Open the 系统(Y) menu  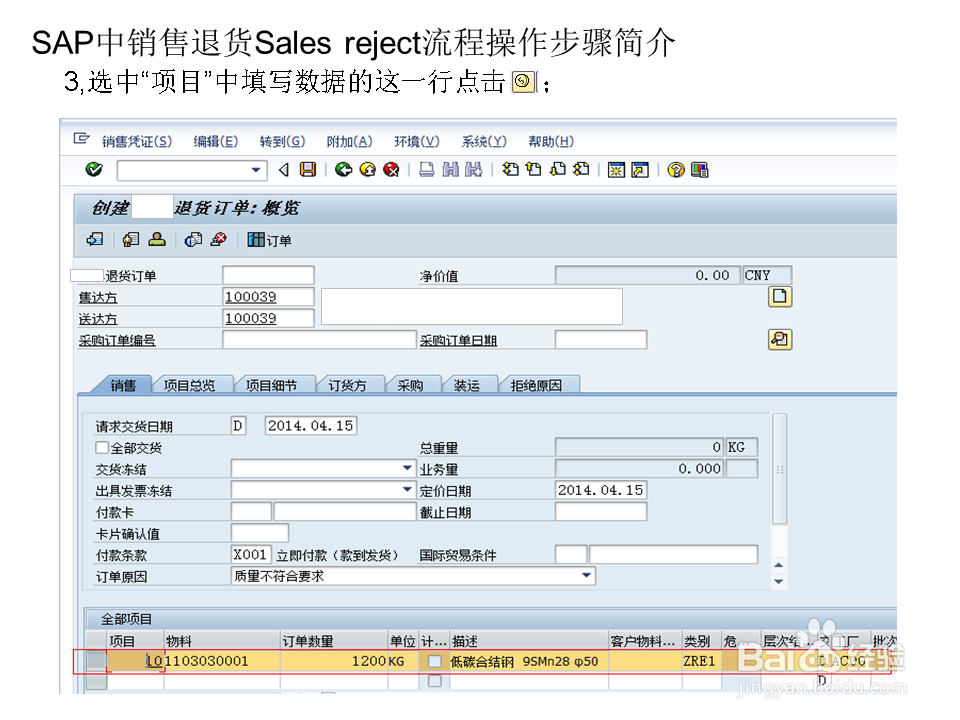pos(484,141)
